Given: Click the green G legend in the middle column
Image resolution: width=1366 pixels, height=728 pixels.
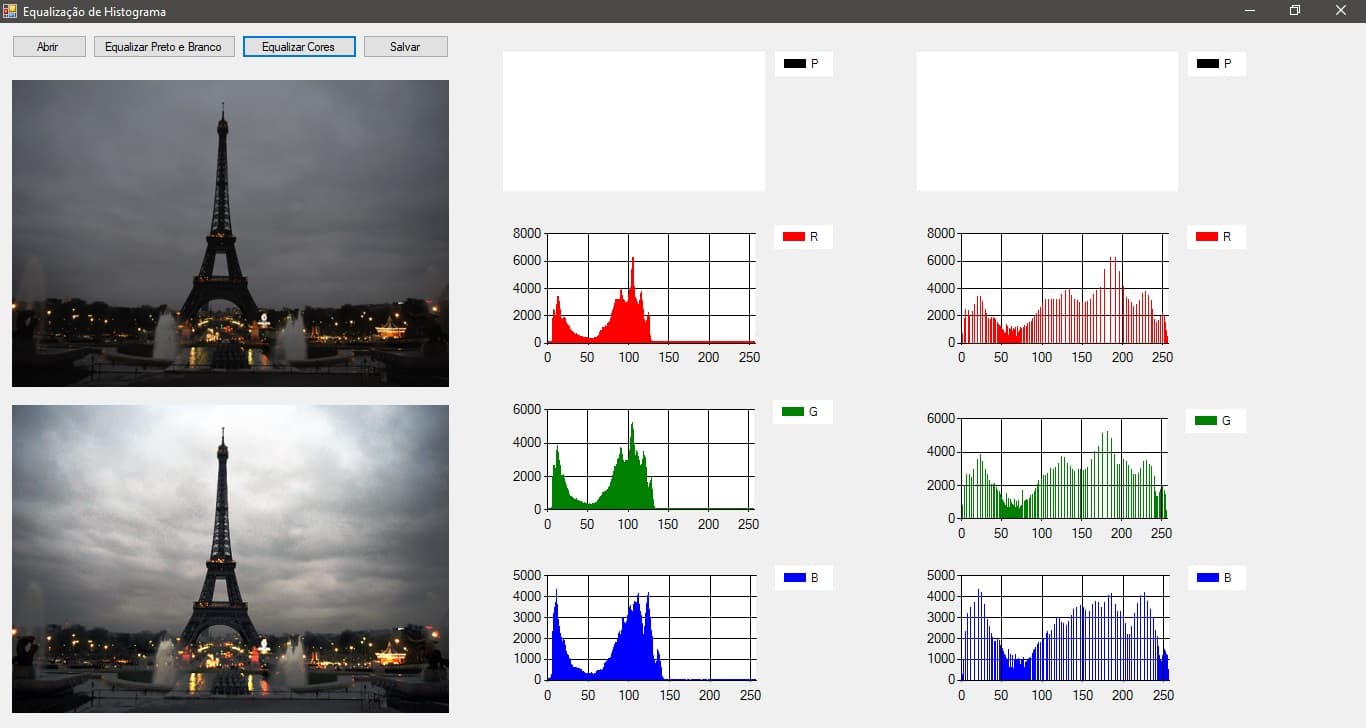Looking at the screenshot, I should (803, 411).
